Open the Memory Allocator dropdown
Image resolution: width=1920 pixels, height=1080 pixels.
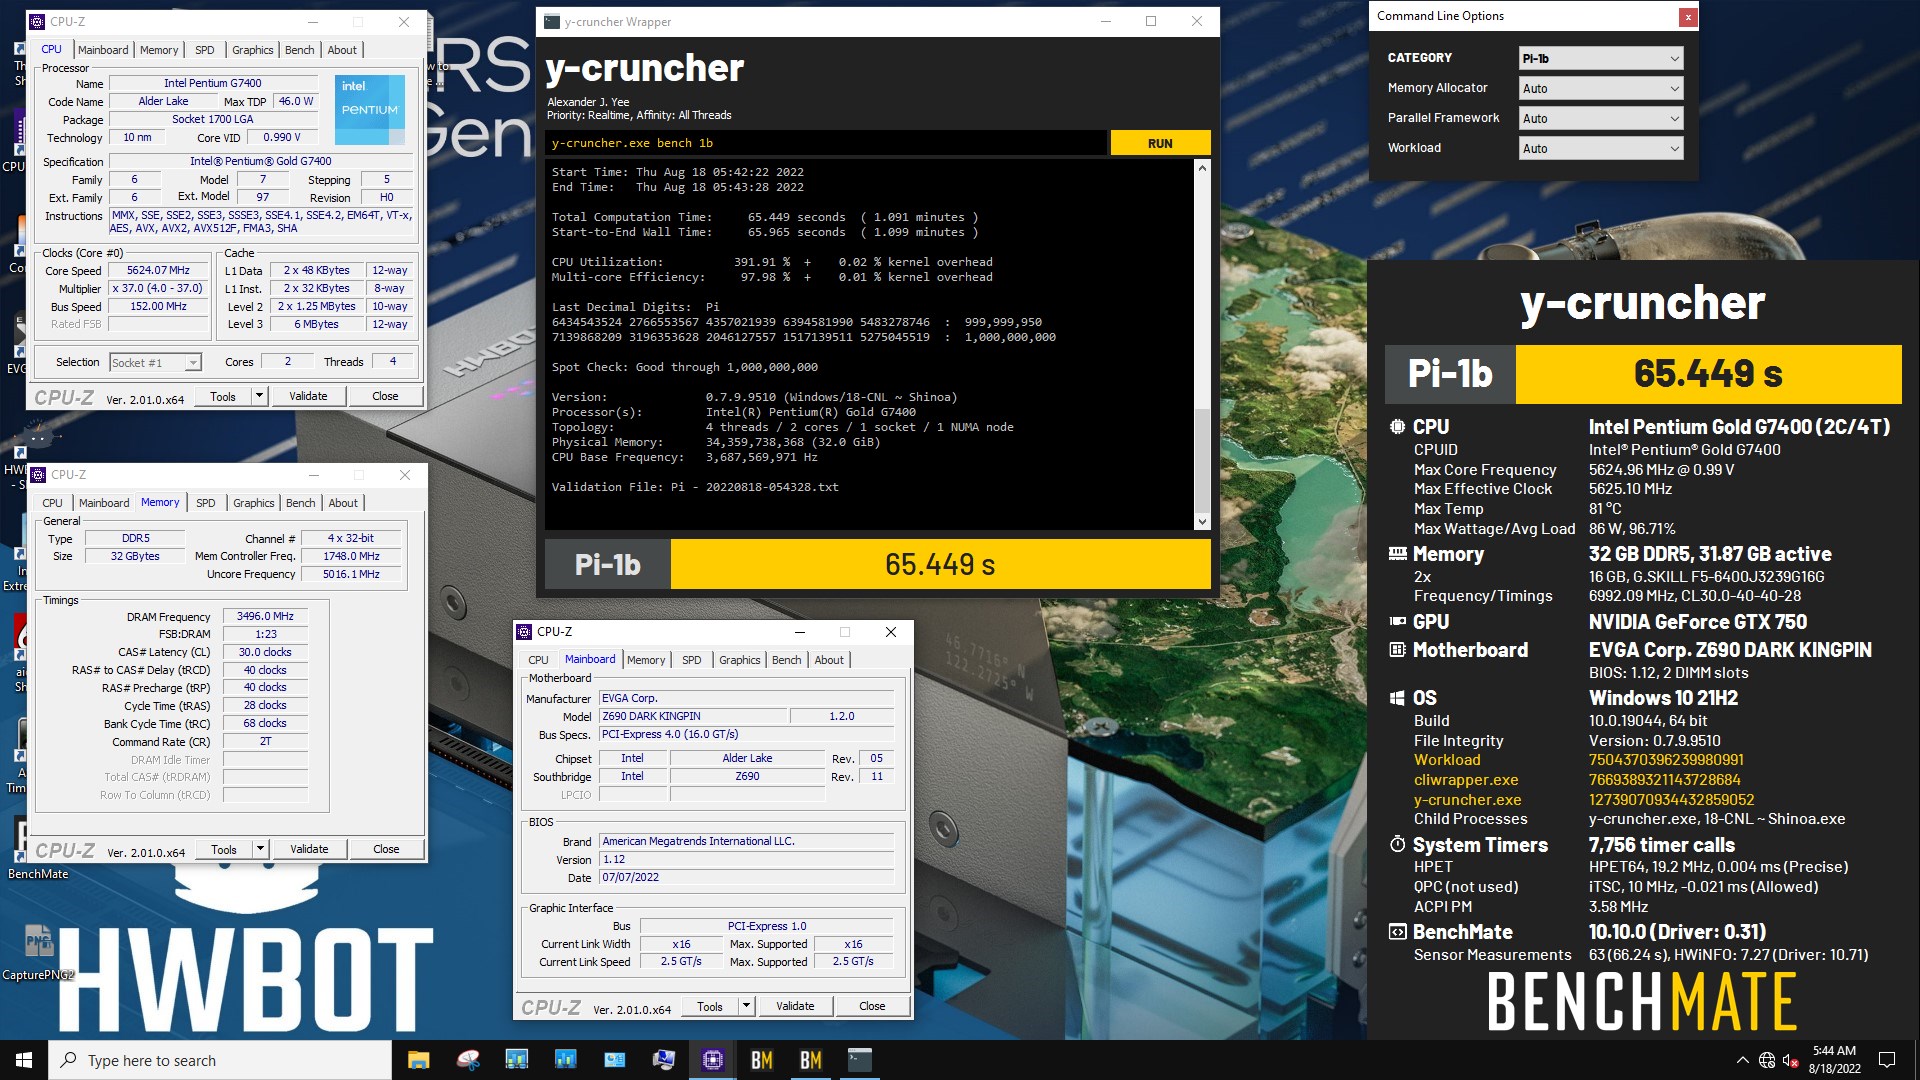pos(1600,89)
